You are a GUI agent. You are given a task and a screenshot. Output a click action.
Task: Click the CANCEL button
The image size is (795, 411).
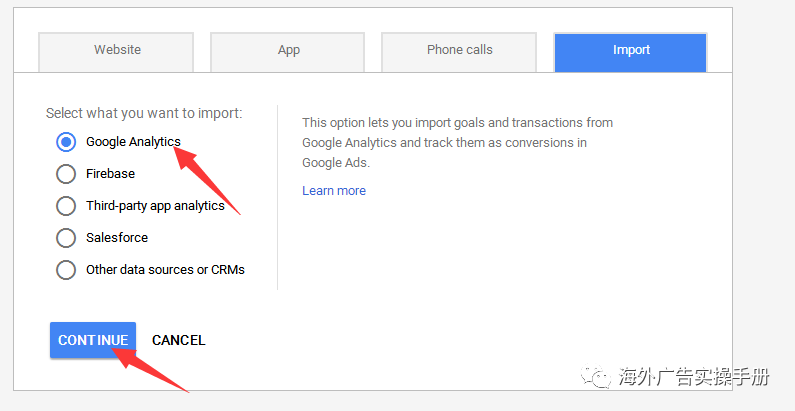179,340
